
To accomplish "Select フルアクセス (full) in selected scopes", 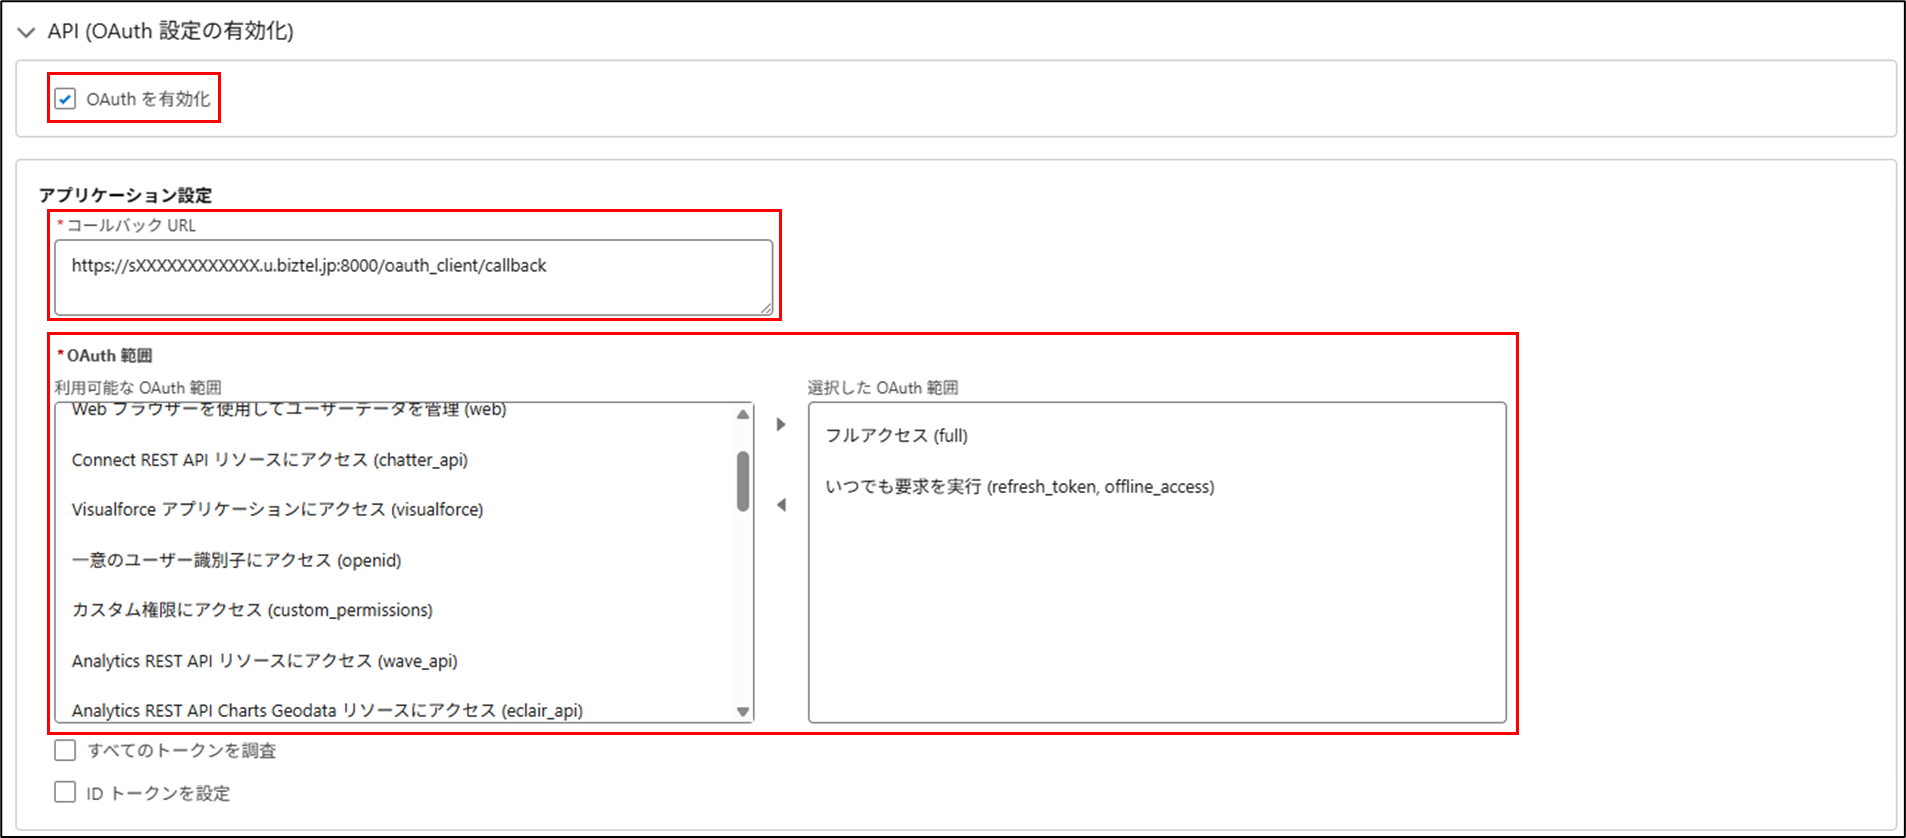I will [x=896, y=436].
